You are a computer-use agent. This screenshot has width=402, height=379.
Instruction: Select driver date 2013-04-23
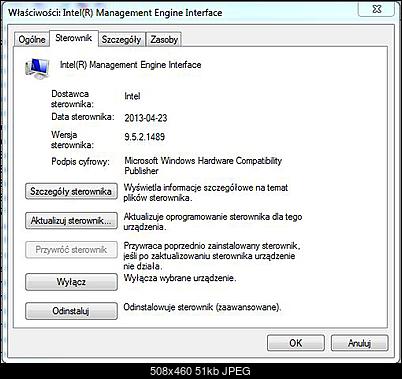[x=146, y=118]
